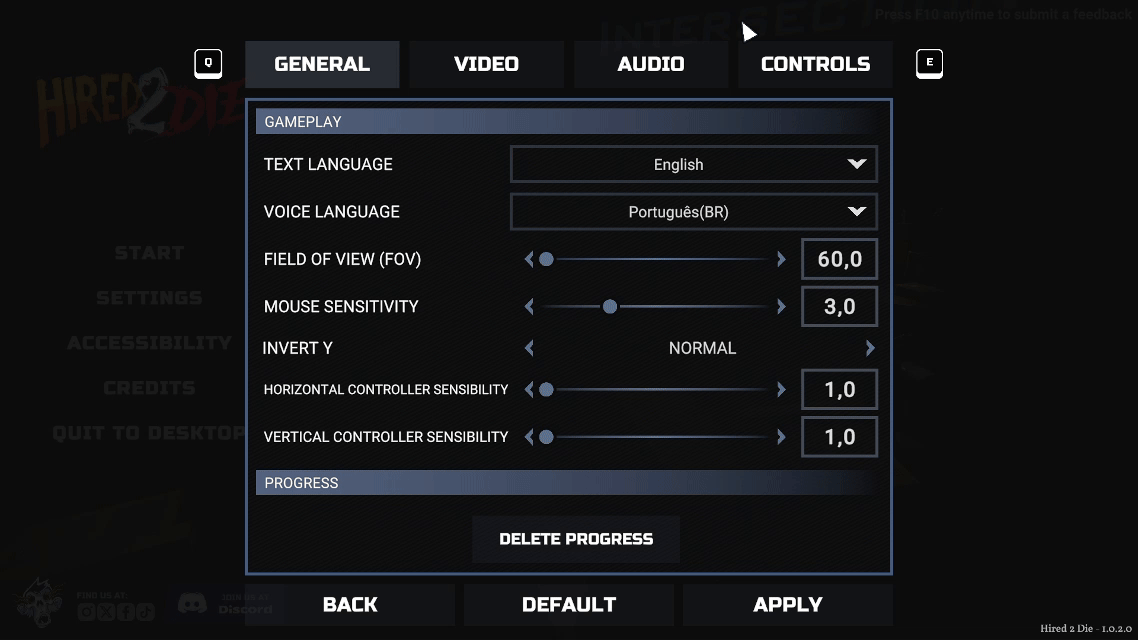Click the Vertical Controller Sensibility slider handle
This screenshot has width=1138, height=640.
547,437
